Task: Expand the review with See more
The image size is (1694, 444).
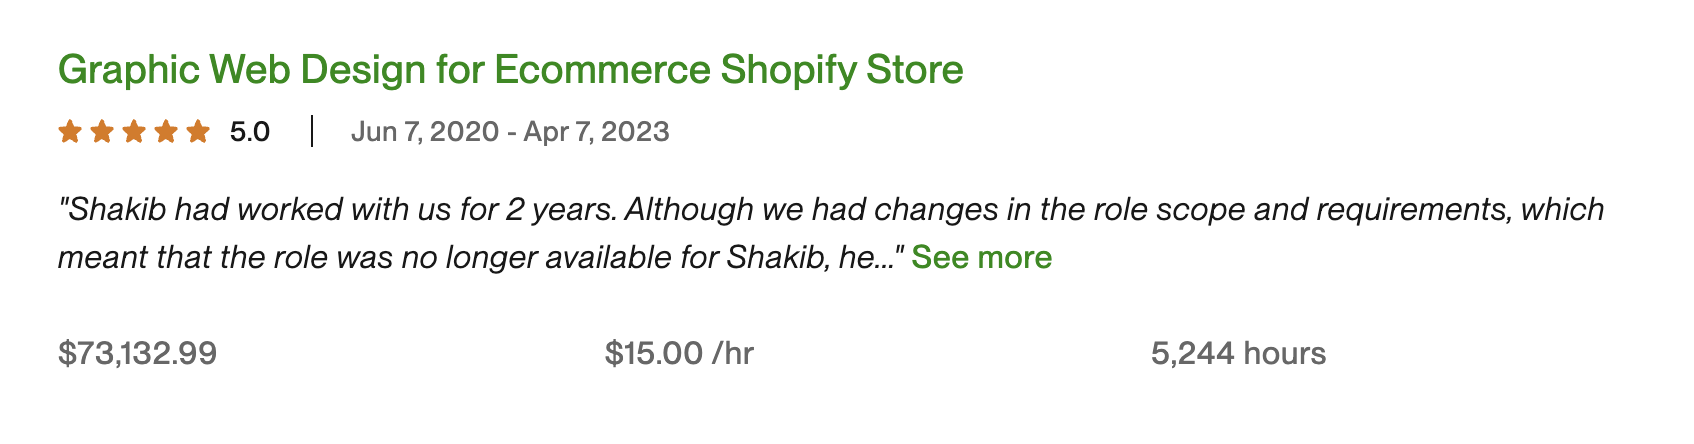Action: (981, 258)
